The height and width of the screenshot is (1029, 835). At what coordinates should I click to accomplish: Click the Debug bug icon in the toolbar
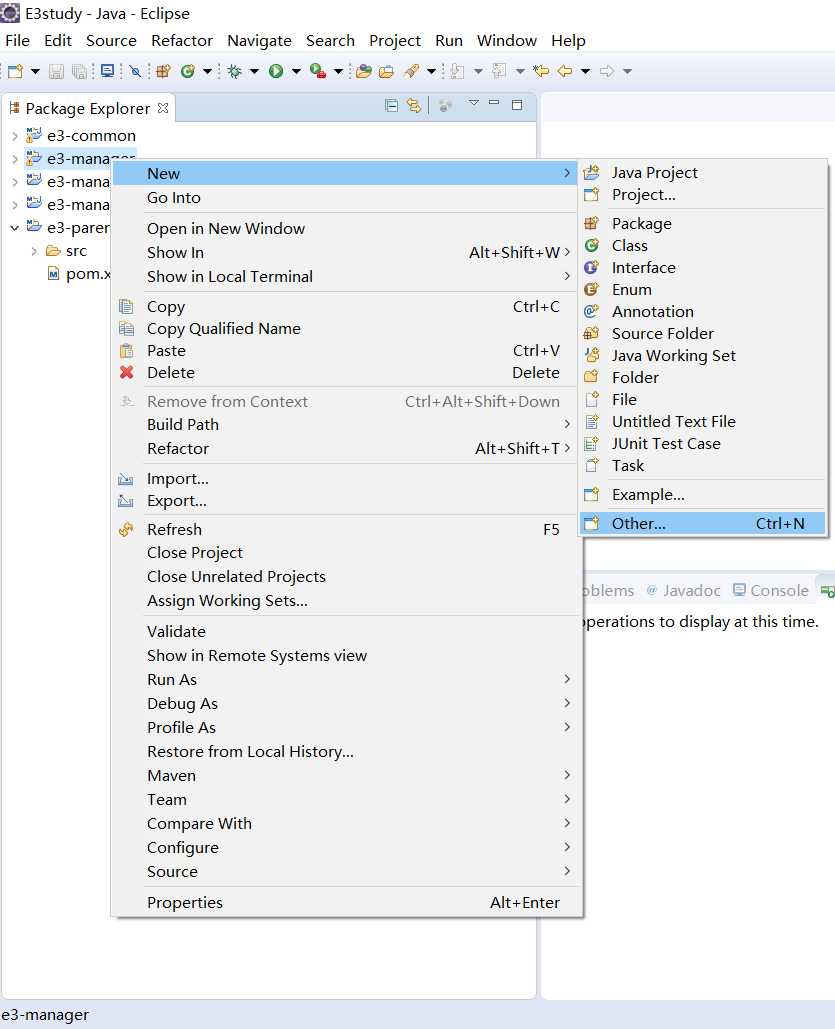click(234, 71)
